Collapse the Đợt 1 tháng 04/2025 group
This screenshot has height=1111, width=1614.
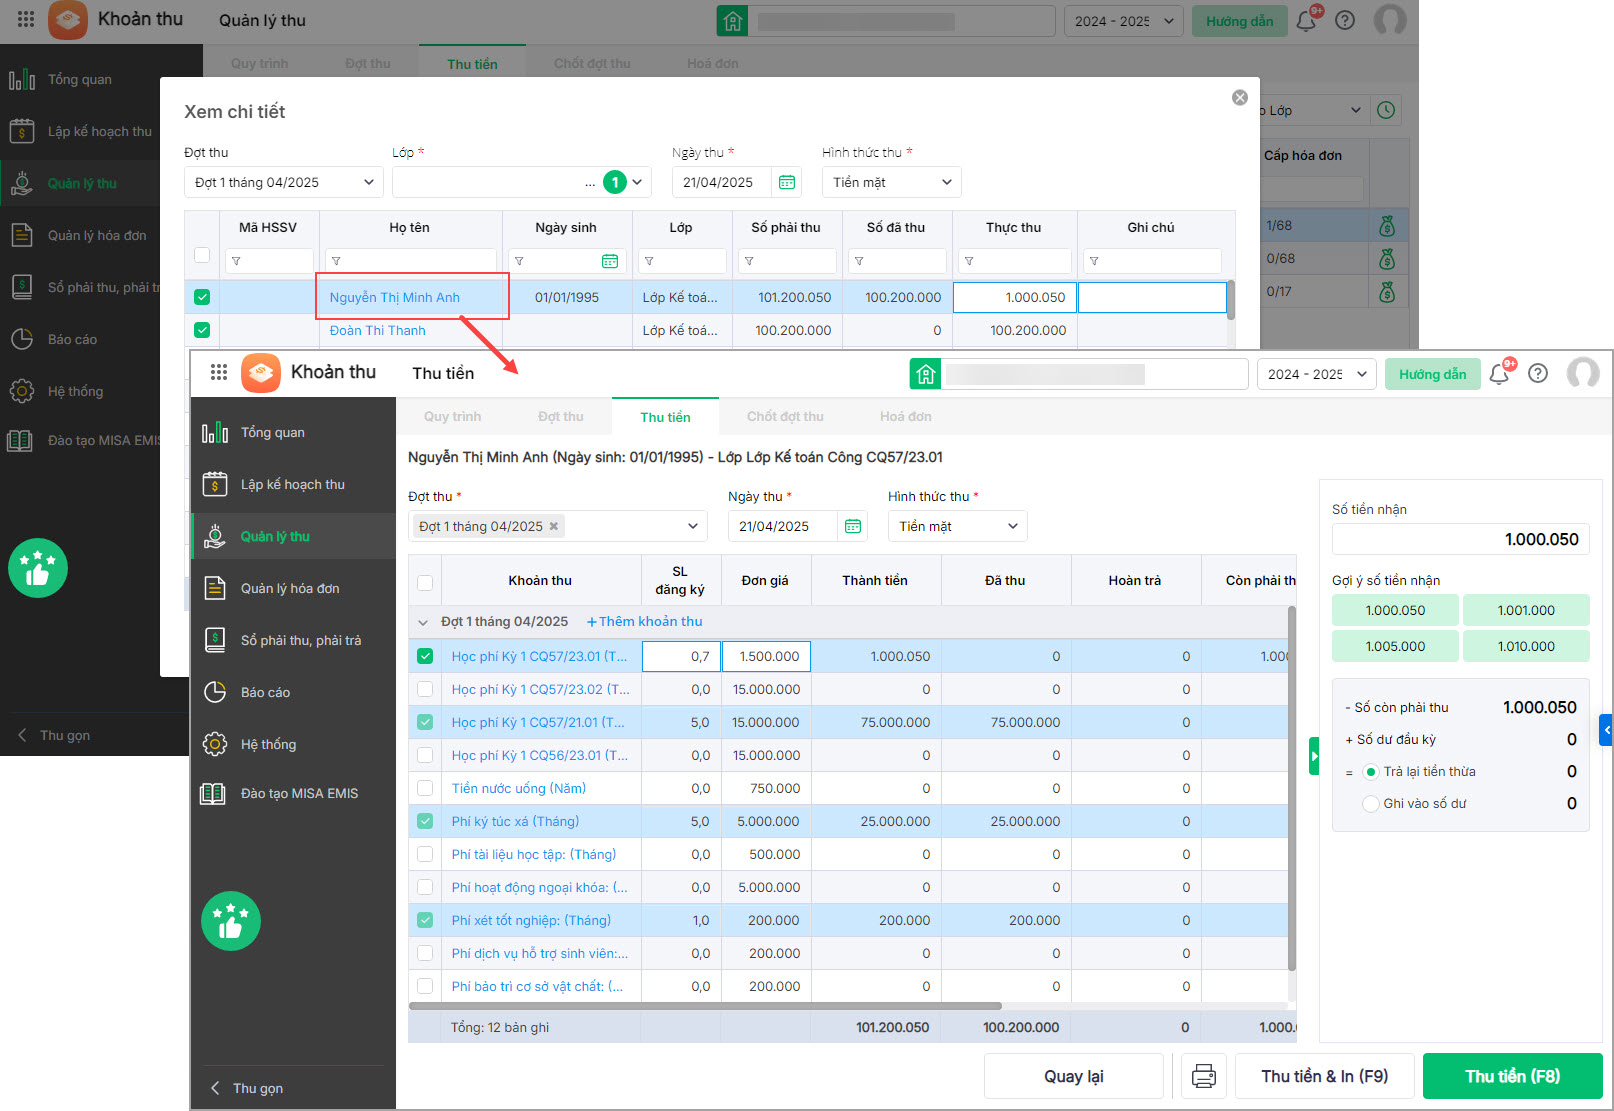click(x=423, y=622)
